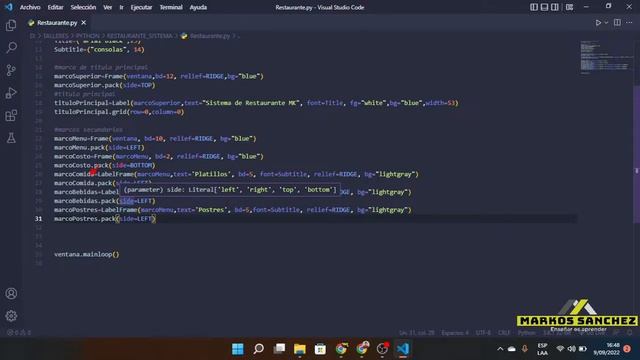Image resolution: width=640 pixels, height=360 pixels.
Task: Click the editor vertical scrollbar
Action: [x=636, y=155]
